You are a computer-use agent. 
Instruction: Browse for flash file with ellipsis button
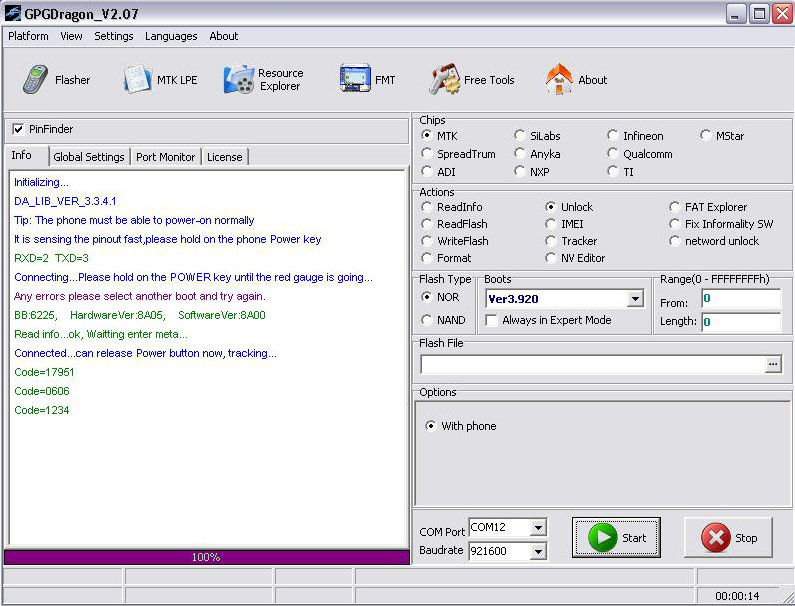tap(773, 364)
